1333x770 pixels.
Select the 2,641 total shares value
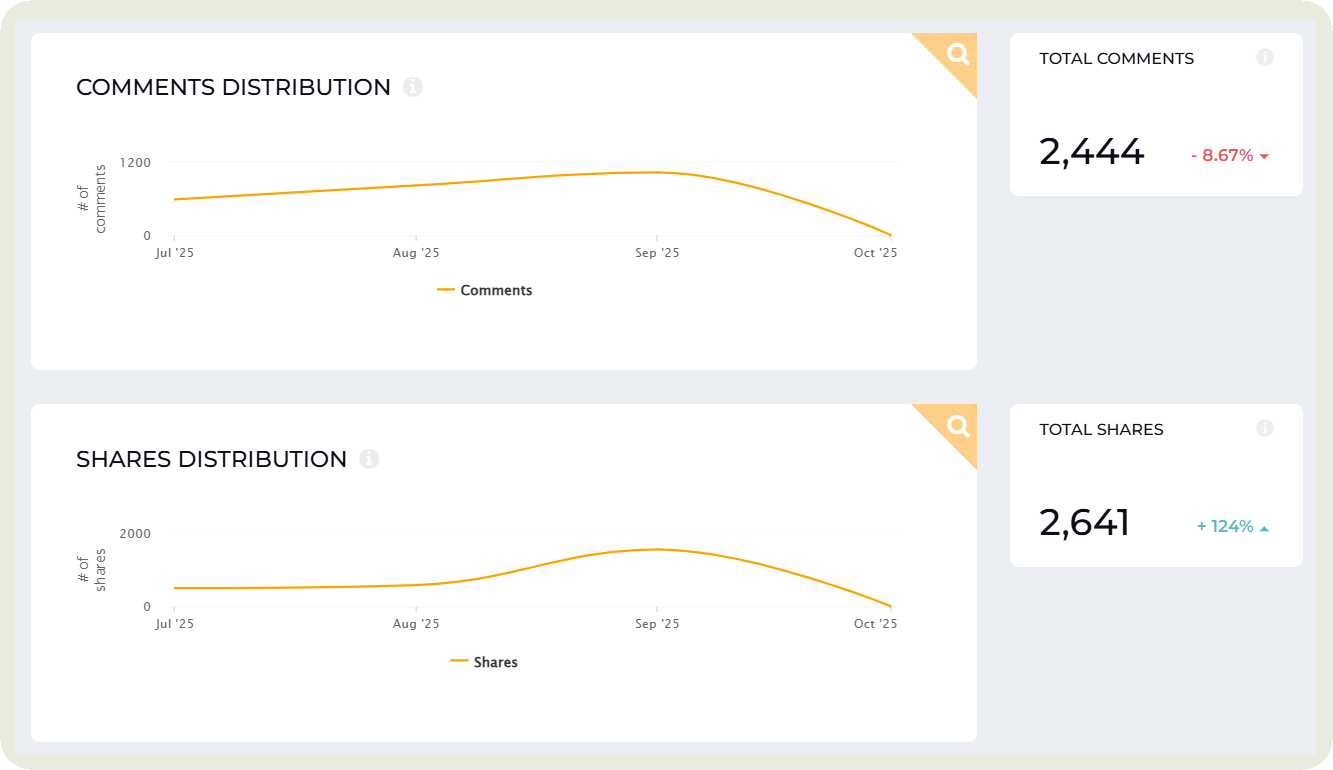(x=1084, y=523)
